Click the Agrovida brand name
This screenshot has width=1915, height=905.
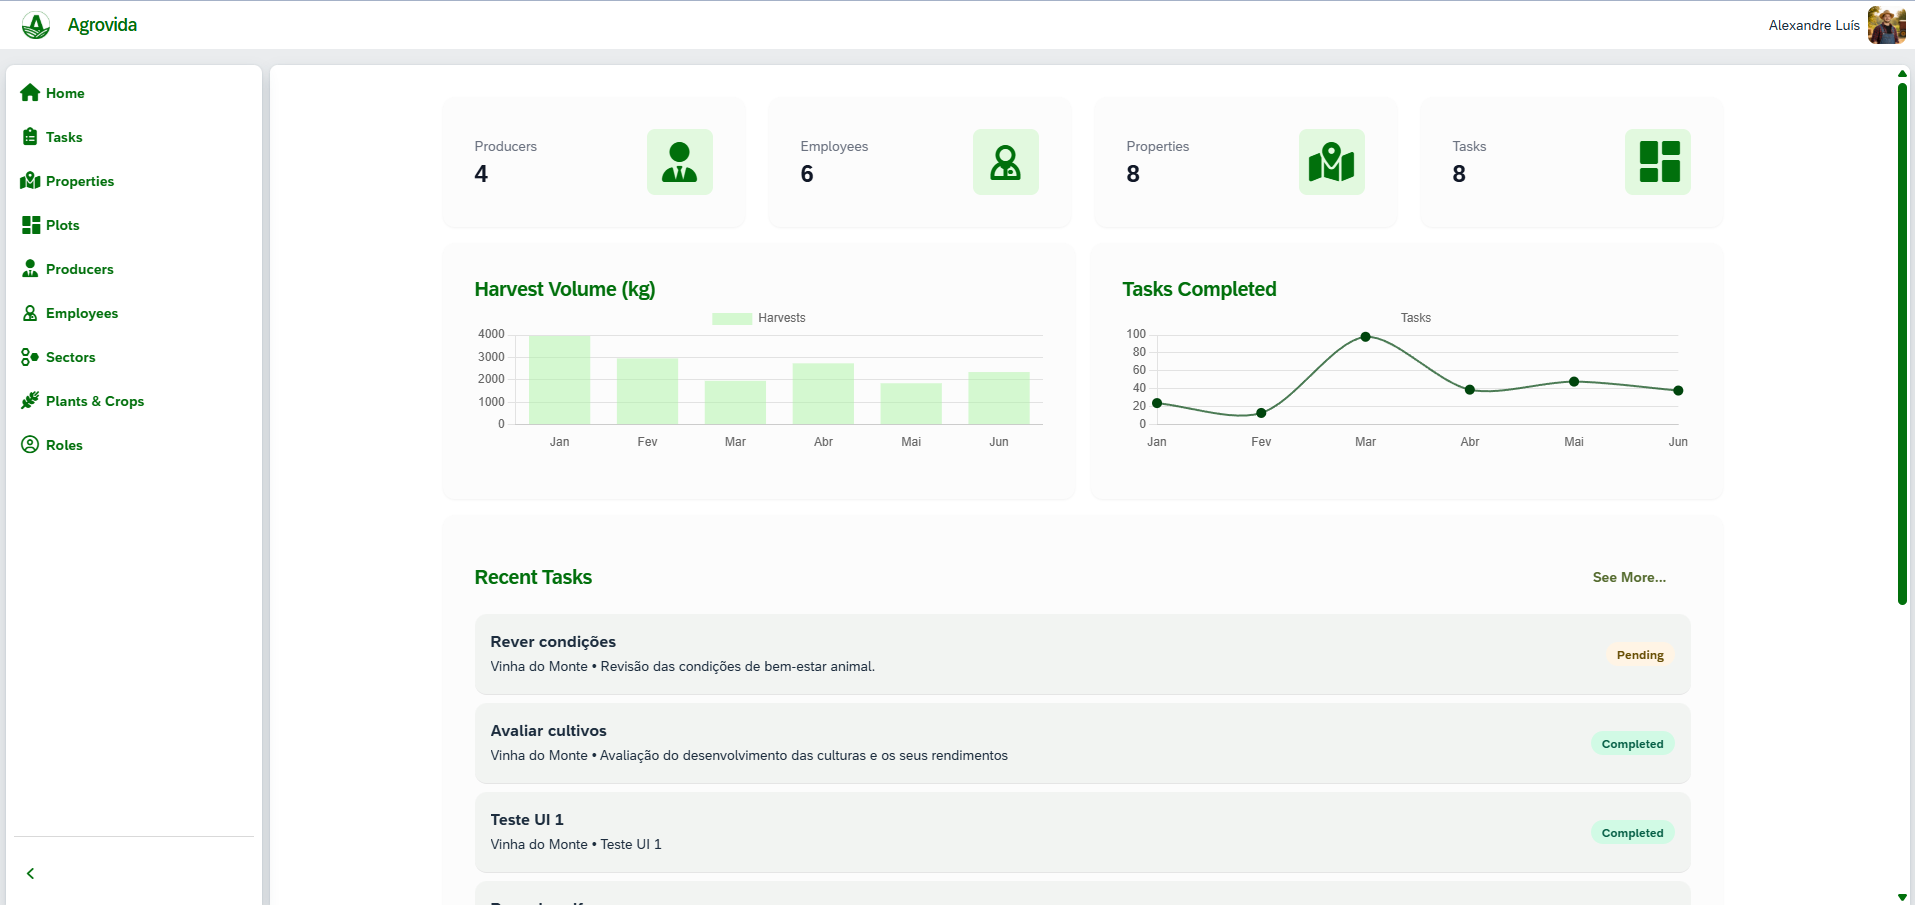click(x=102, y=25)
